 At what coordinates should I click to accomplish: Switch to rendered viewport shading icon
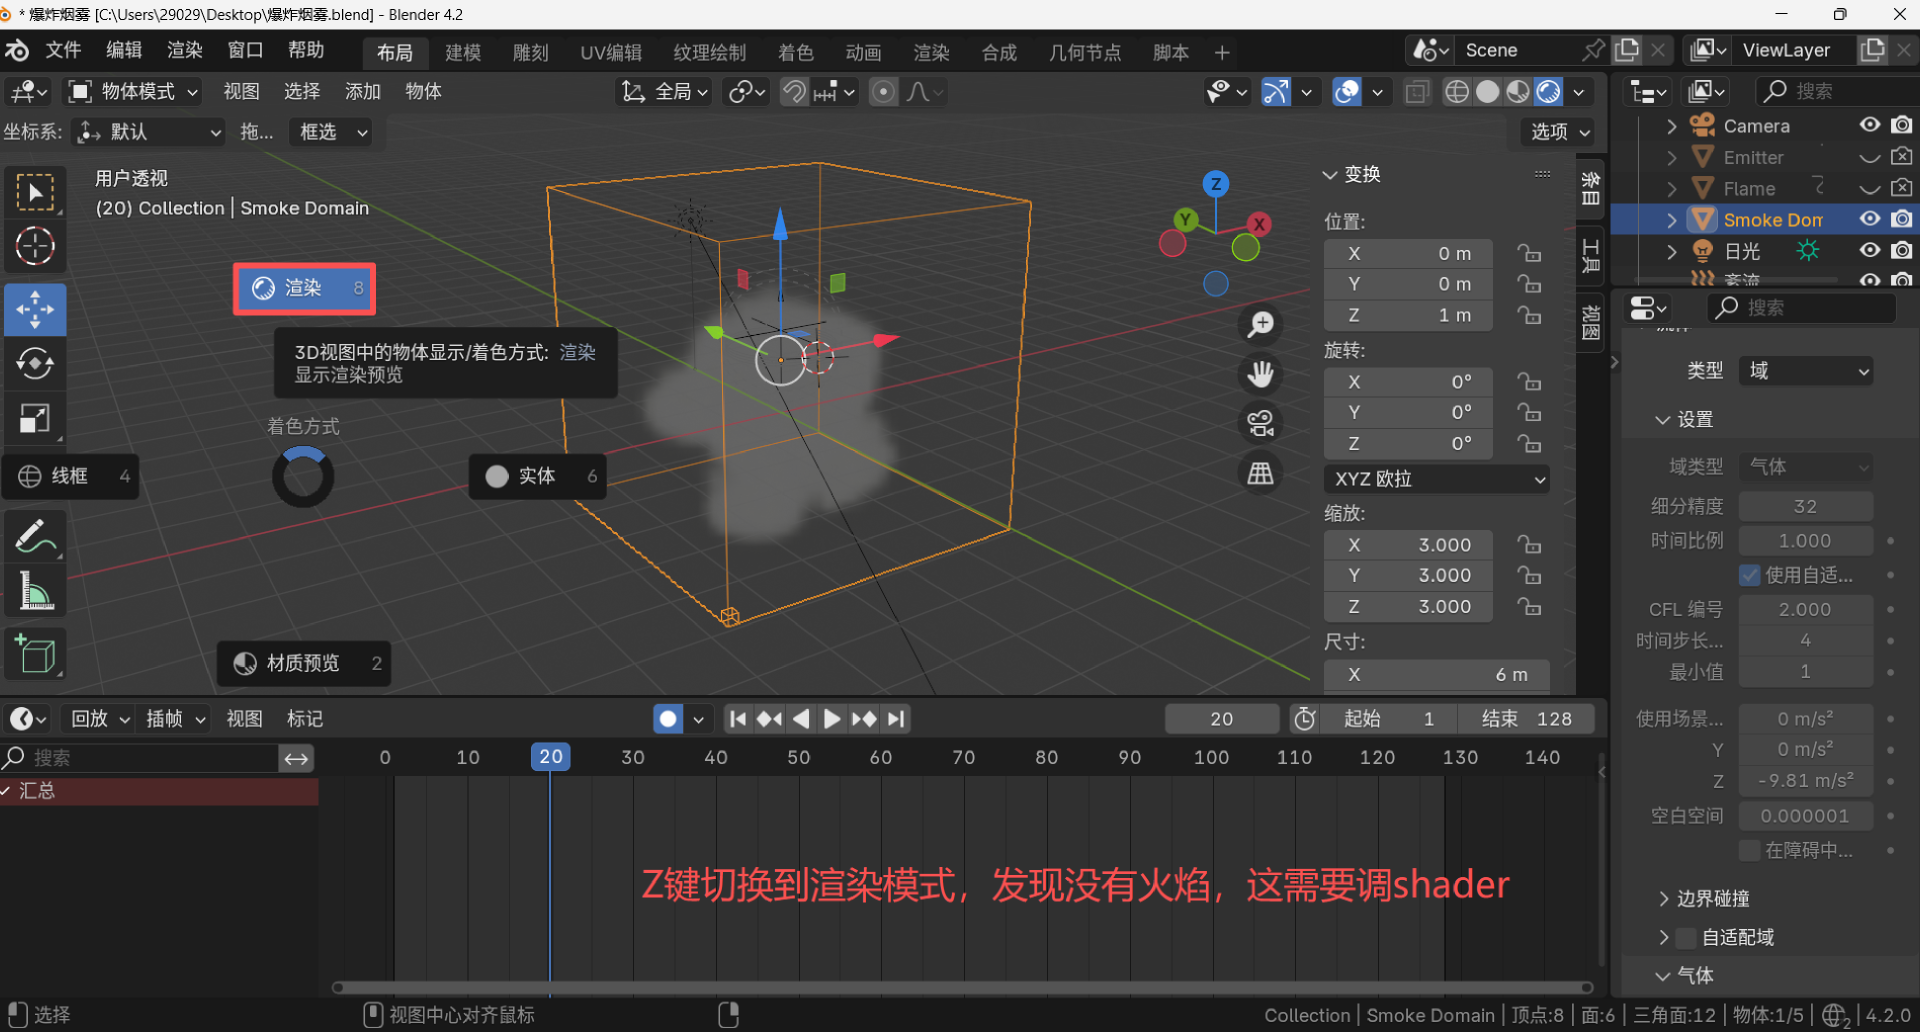pyautogui.click(x=1548, y=92)
